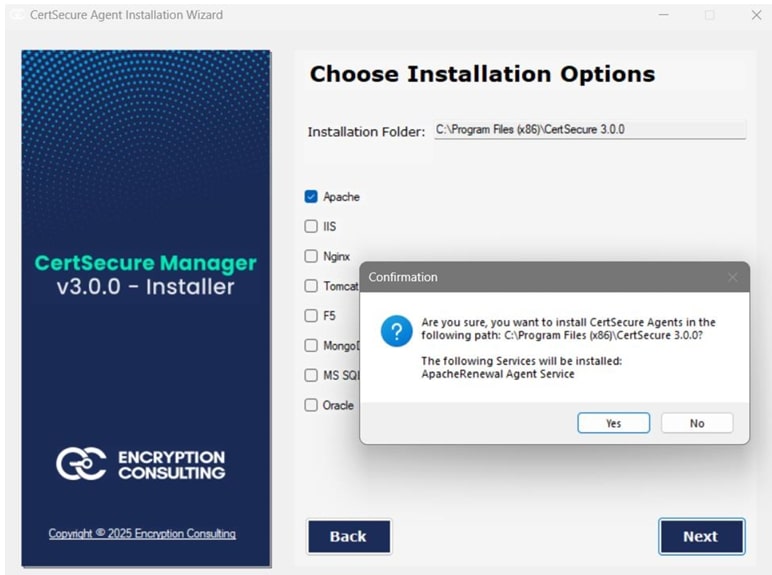The image size is (772, 575).
Task: Close the Confirmation dialog with its X
Action: (x=733, y=277)
